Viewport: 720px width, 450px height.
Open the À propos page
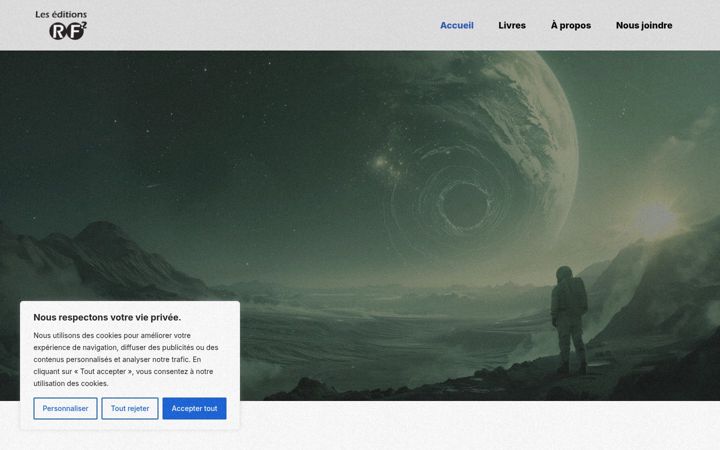pyautogui.click(x=571, y=25)
